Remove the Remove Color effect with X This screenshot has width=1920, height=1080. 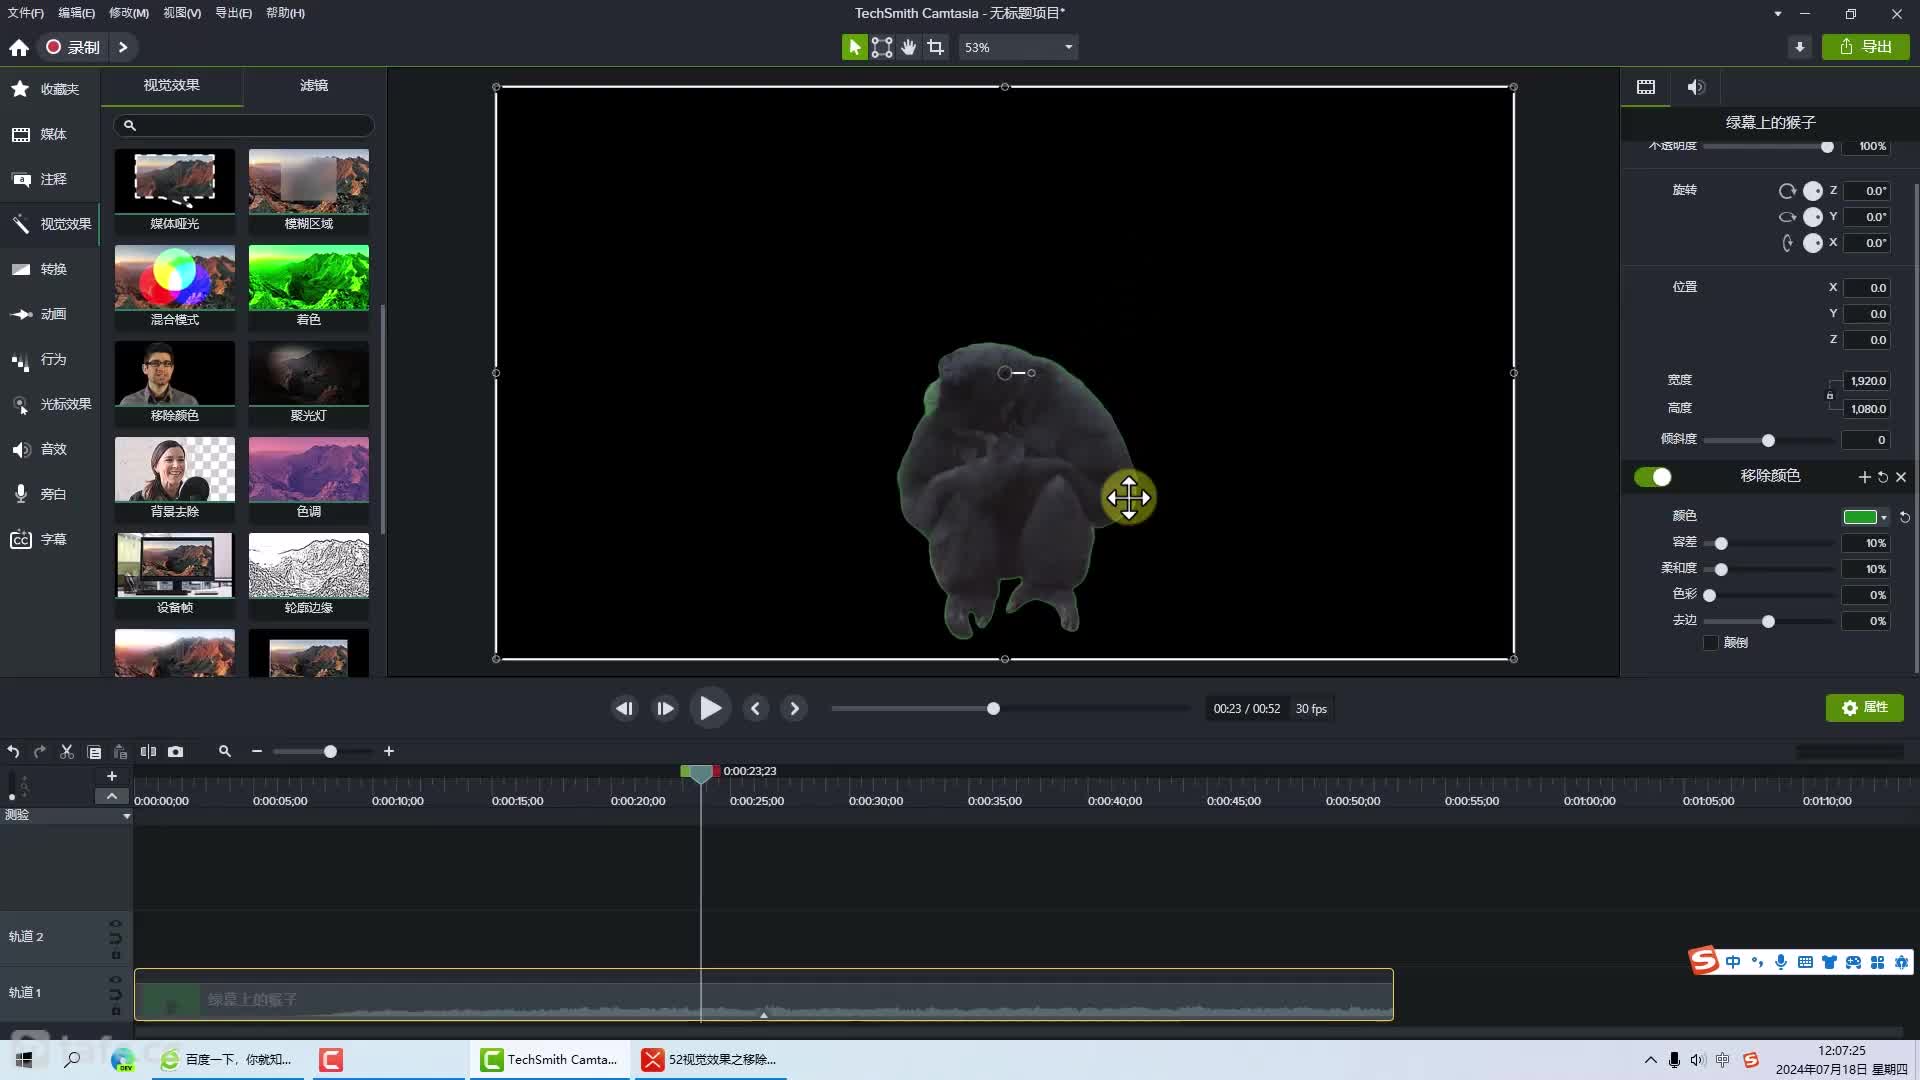[x=1901, y=477]
